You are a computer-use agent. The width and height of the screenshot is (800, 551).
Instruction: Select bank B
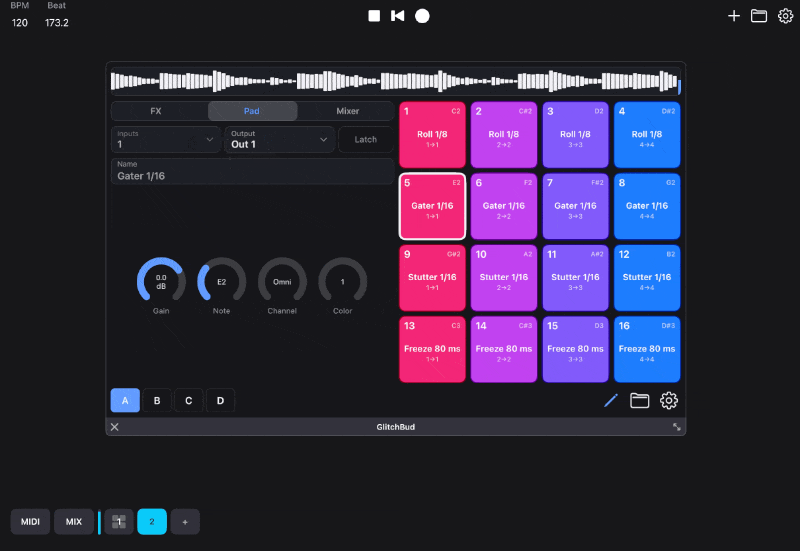coord(157,400)
